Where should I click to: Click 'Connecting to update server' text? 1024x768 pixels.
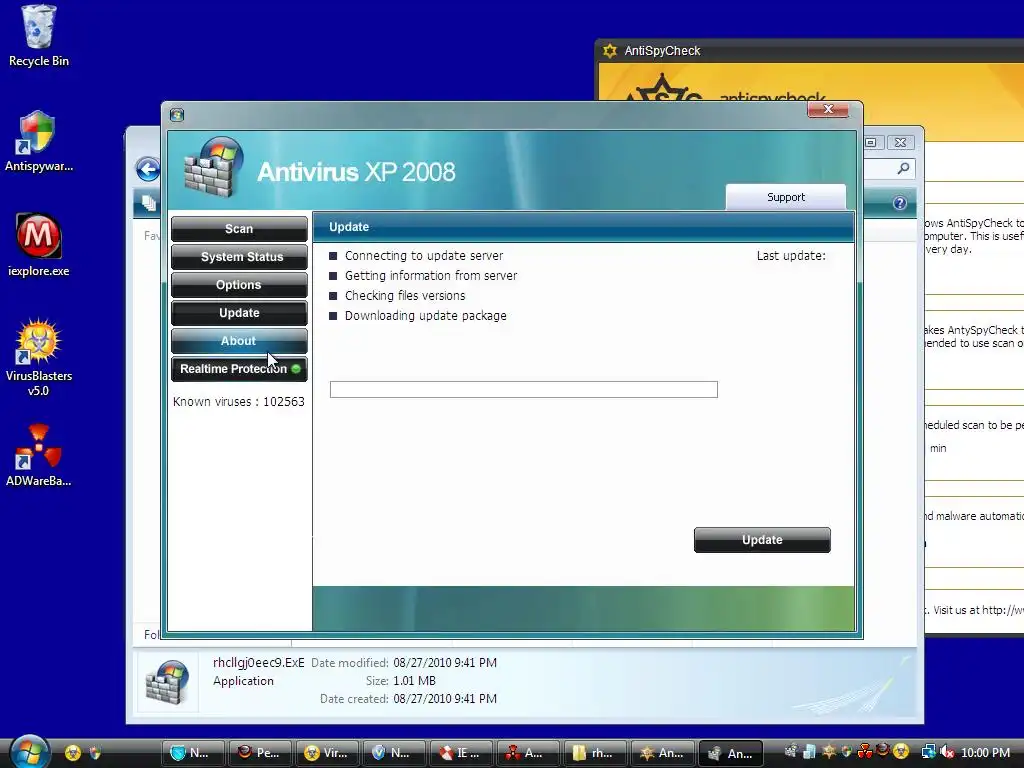pos(424,256)
